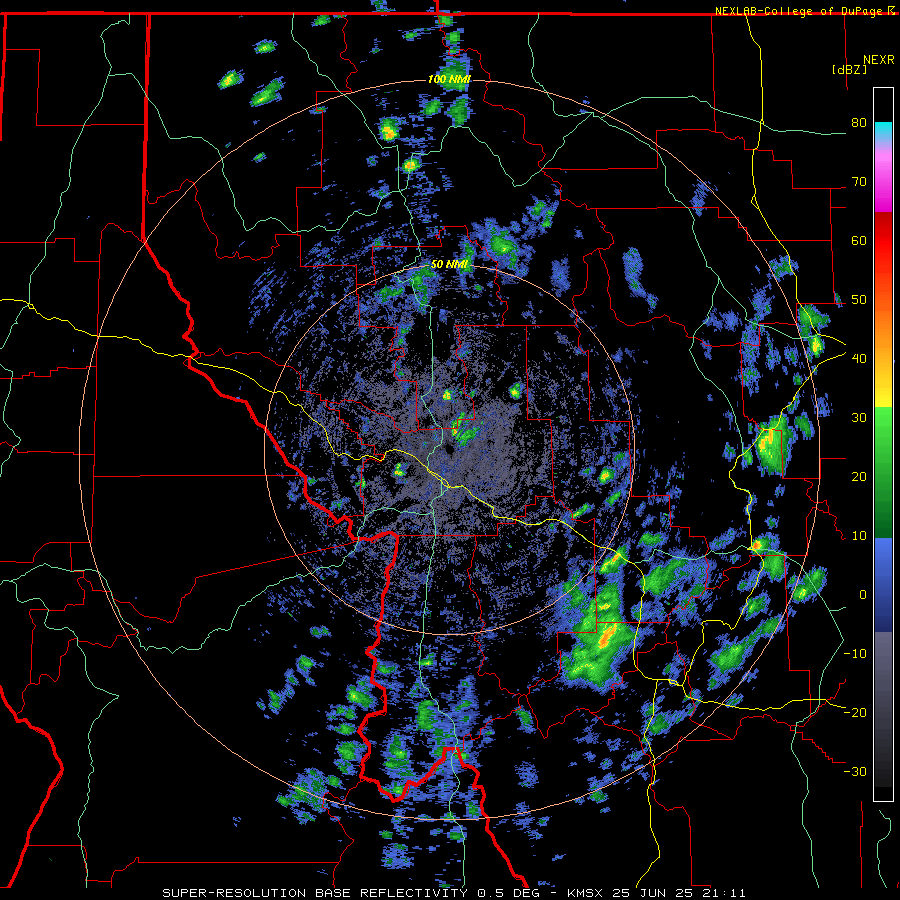900x900 pixels.
Task: Click the 20 value on the dBZ scale
Action: [x=859, y=476]
